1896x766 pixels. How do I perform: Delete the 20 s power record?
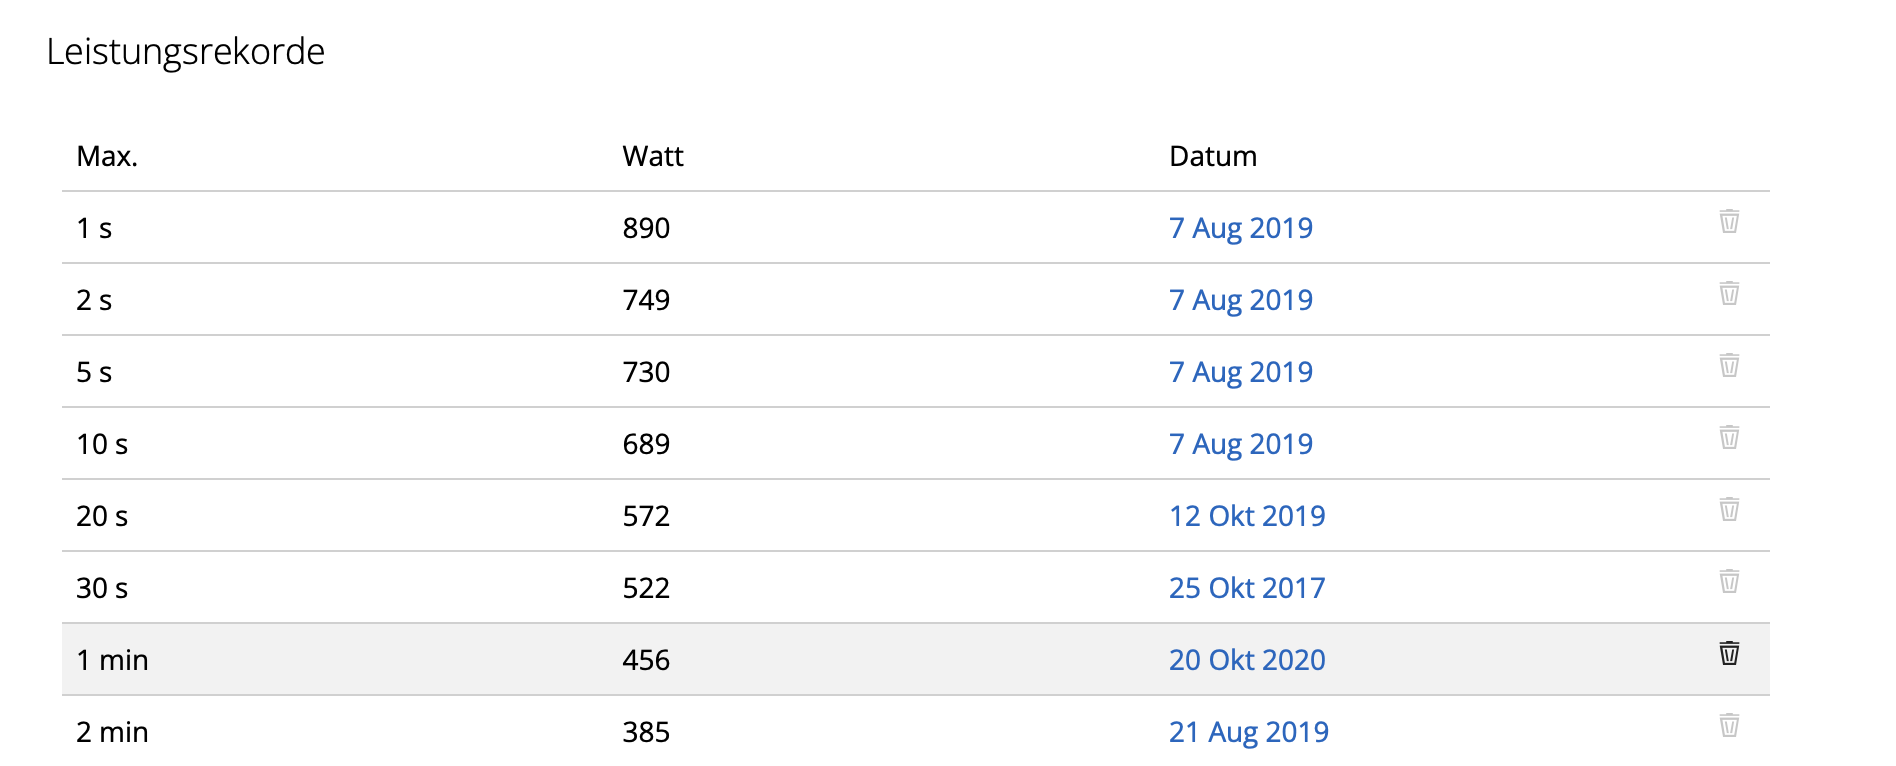(1729, 509)
